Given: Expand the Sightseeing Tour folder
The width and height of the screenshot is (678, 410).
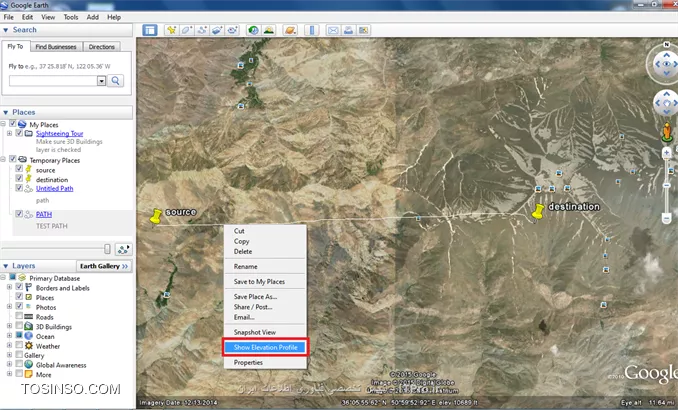Looking at the screenshot, I should point(10,133).
